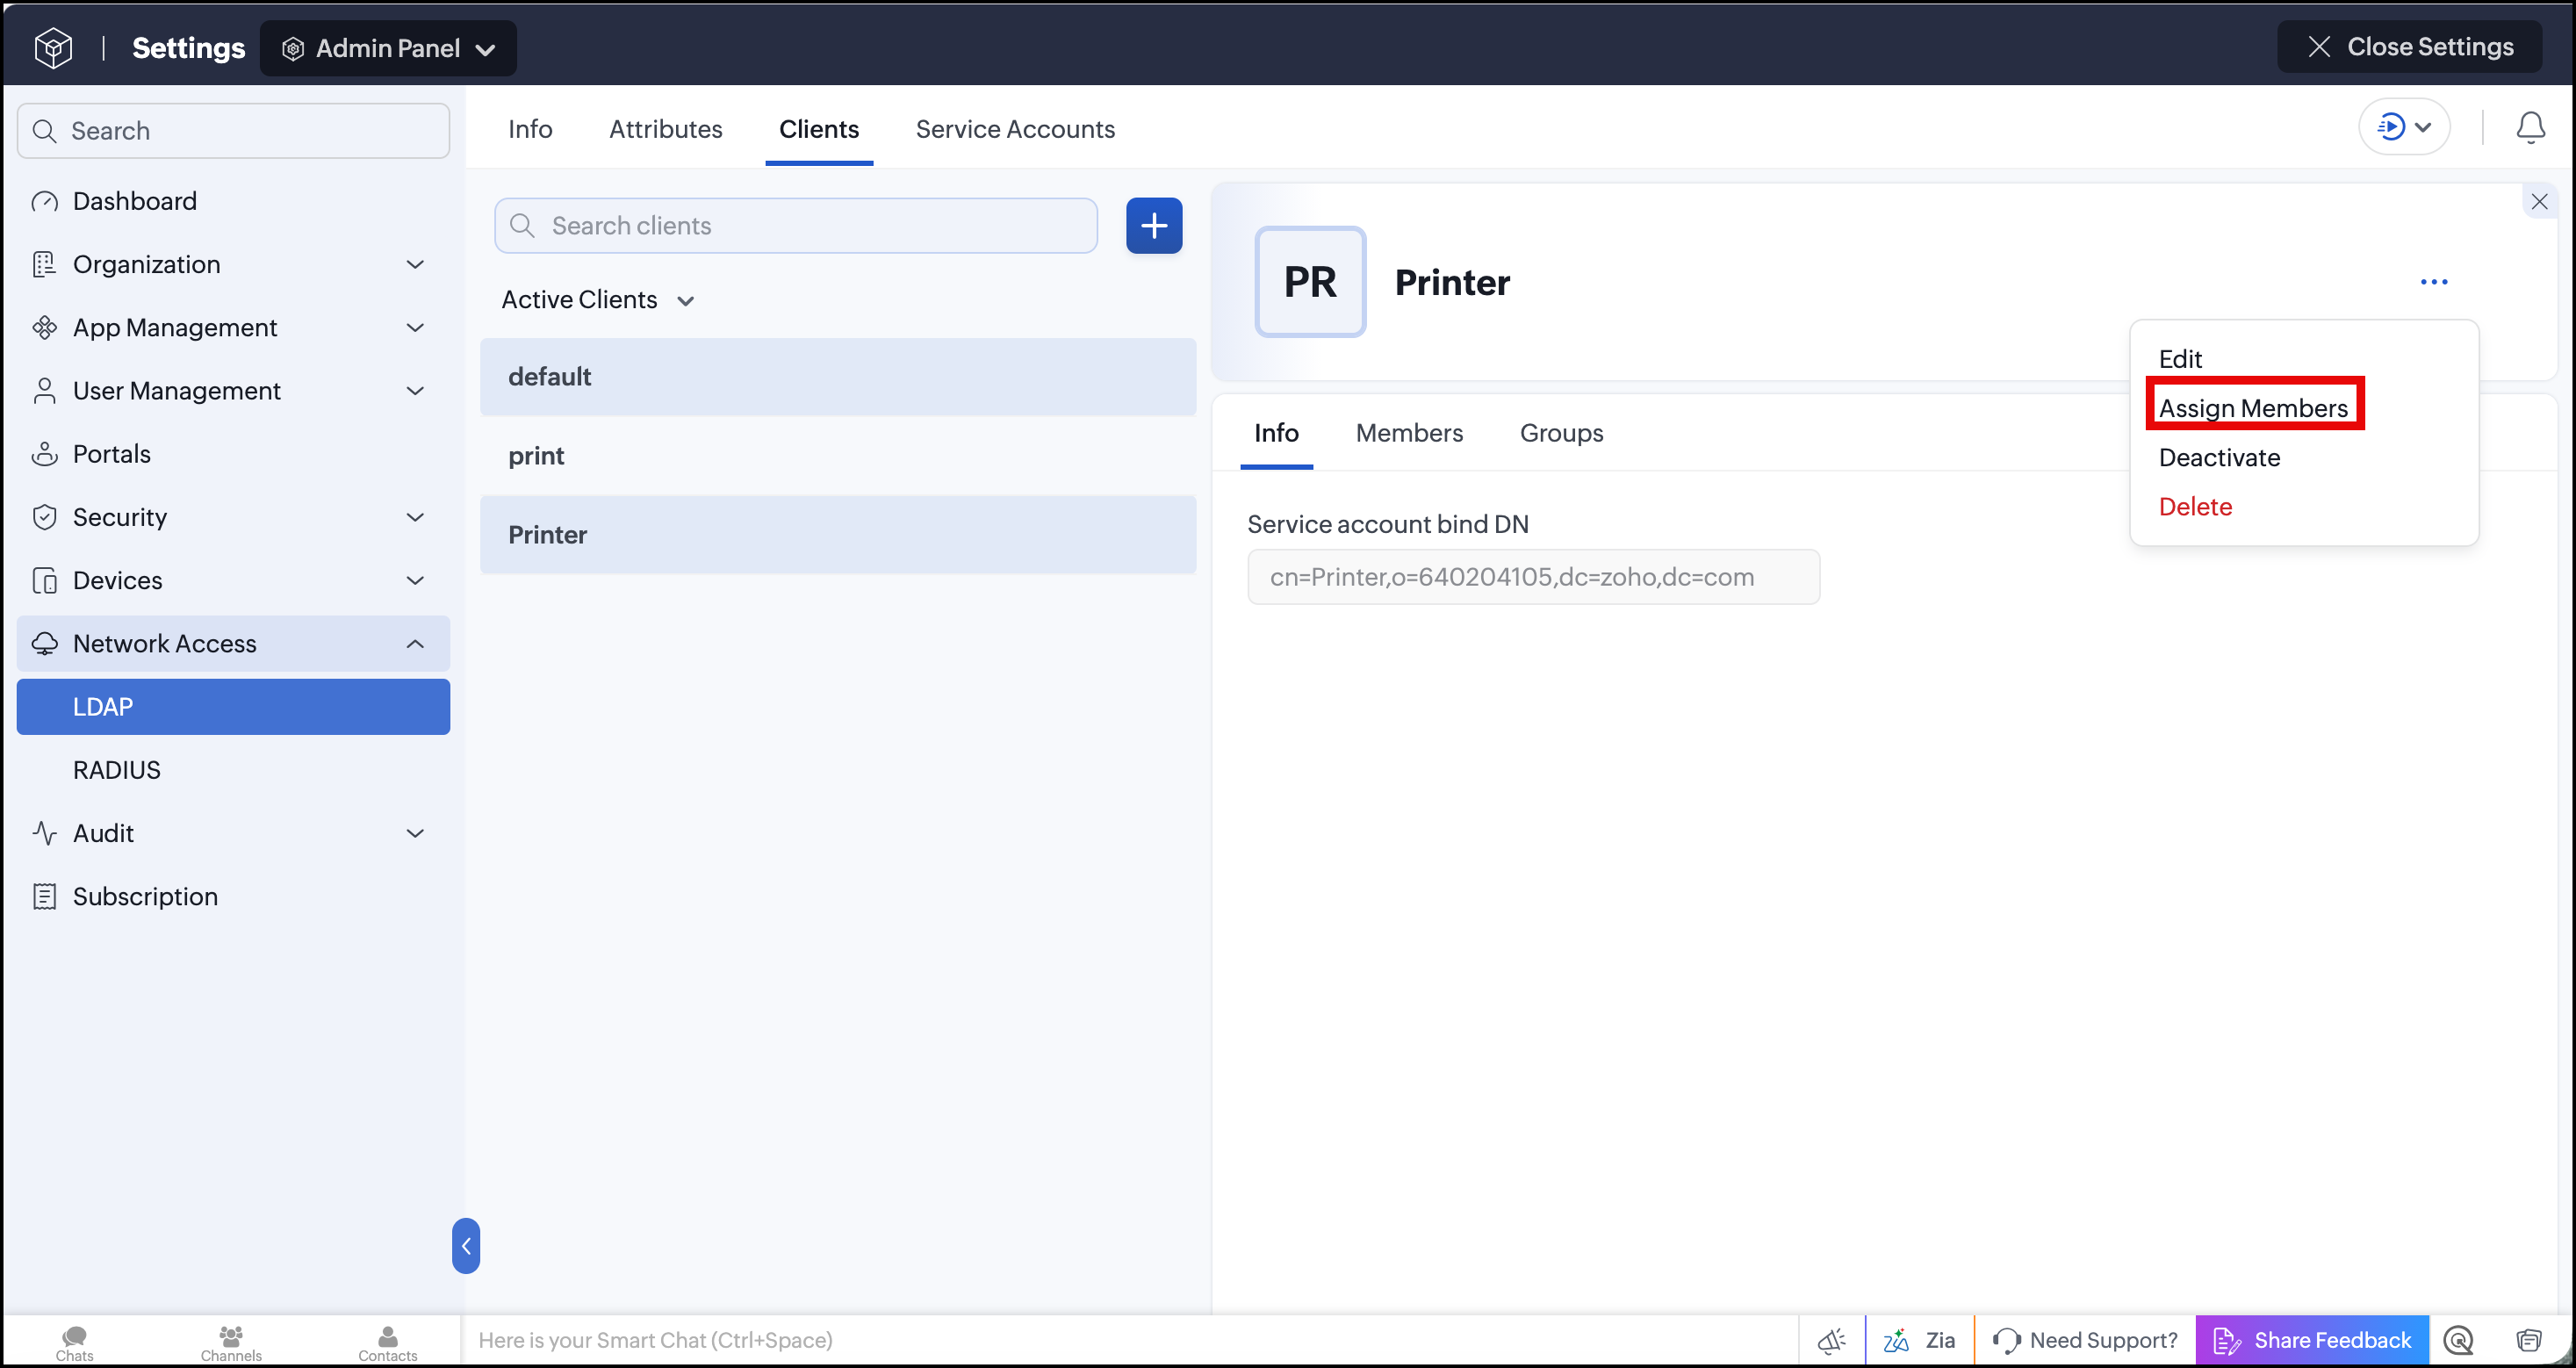Choose Delete from the options menu
Screen dimensions: 2576x1368
(x=2195, y=506)
